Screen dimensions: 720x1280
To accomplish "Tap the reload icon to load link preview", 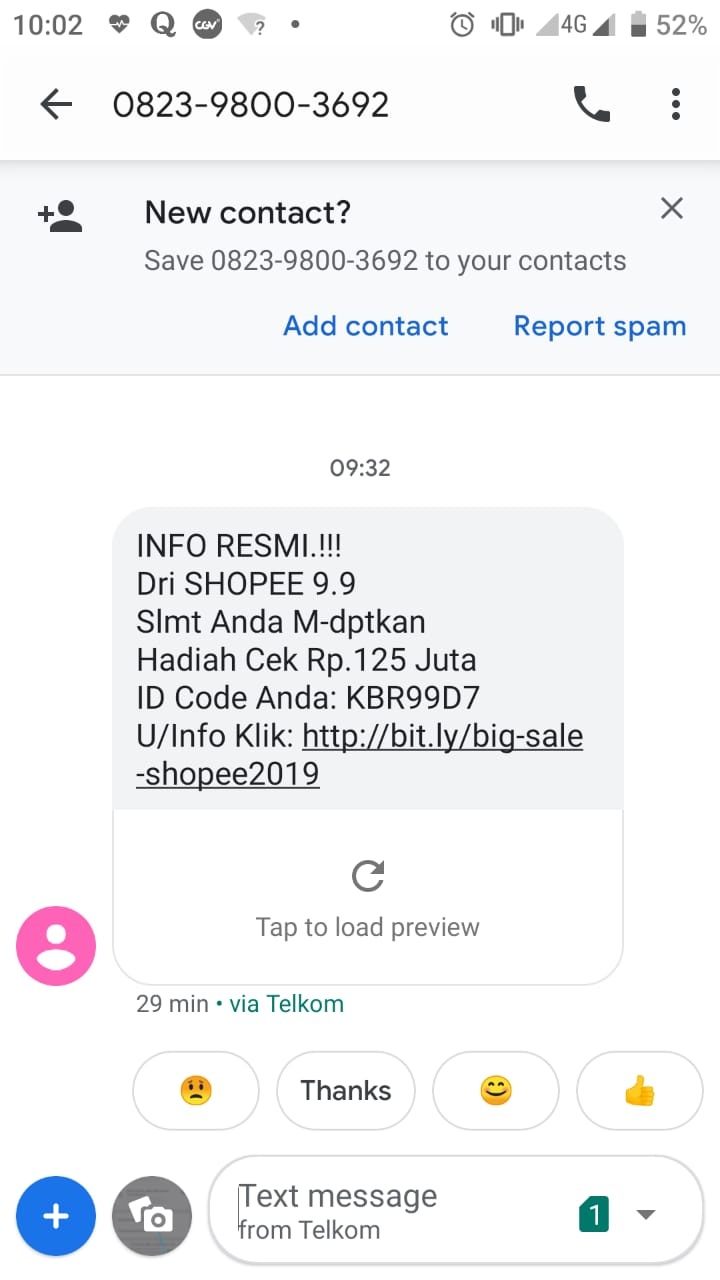I will click(367, 876).
